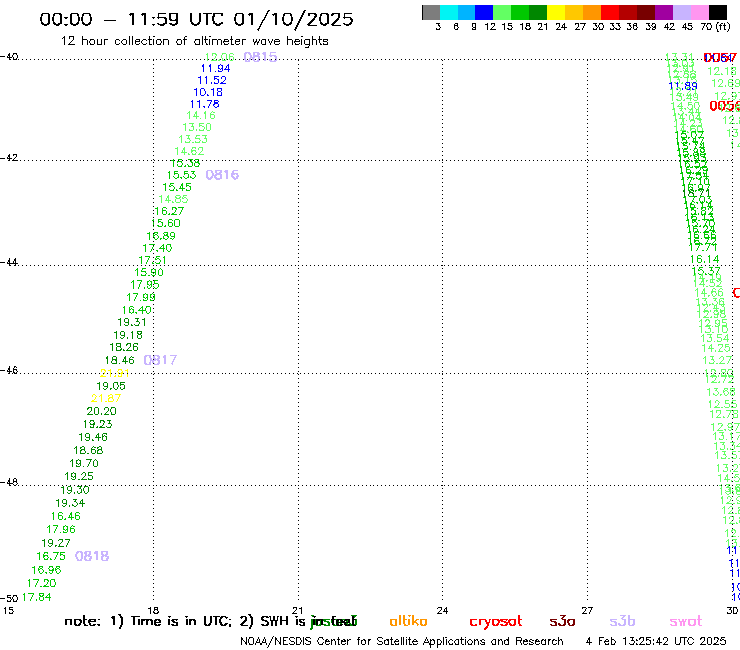Click the dark red s3a legend label
740x650 pixels.
click(x=562, y=621)
